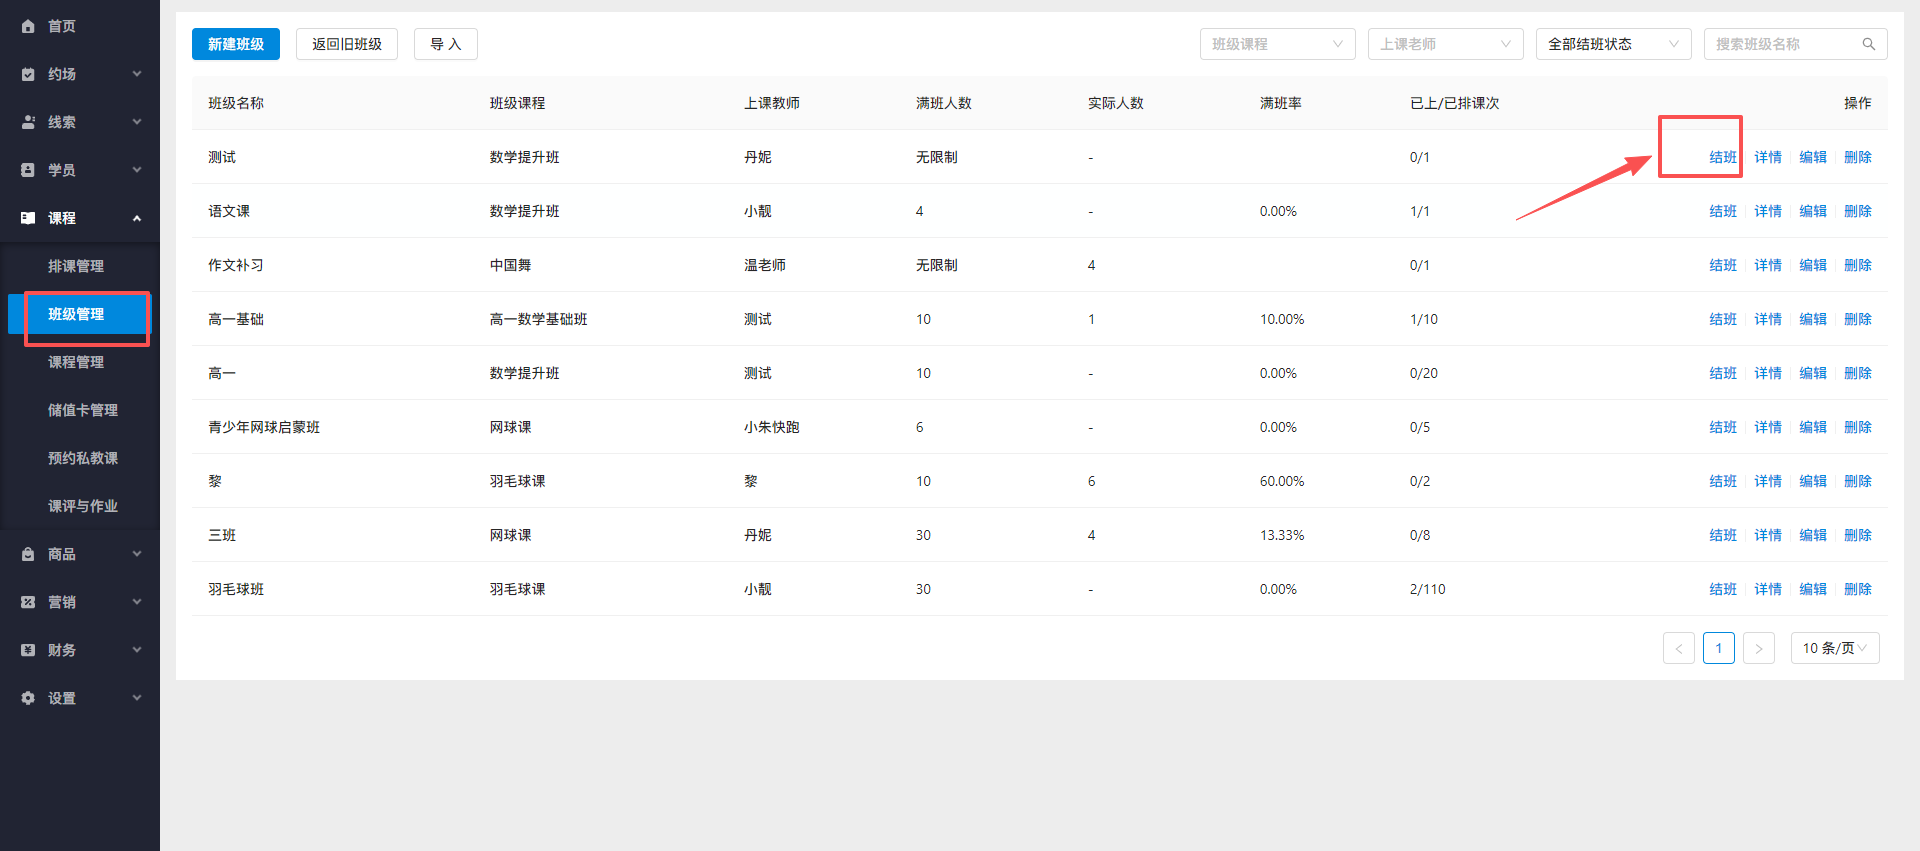Click the 财务 finance icon in sidebar
The height and width of the screenshot is (851, 1920).
click(28, 650)
